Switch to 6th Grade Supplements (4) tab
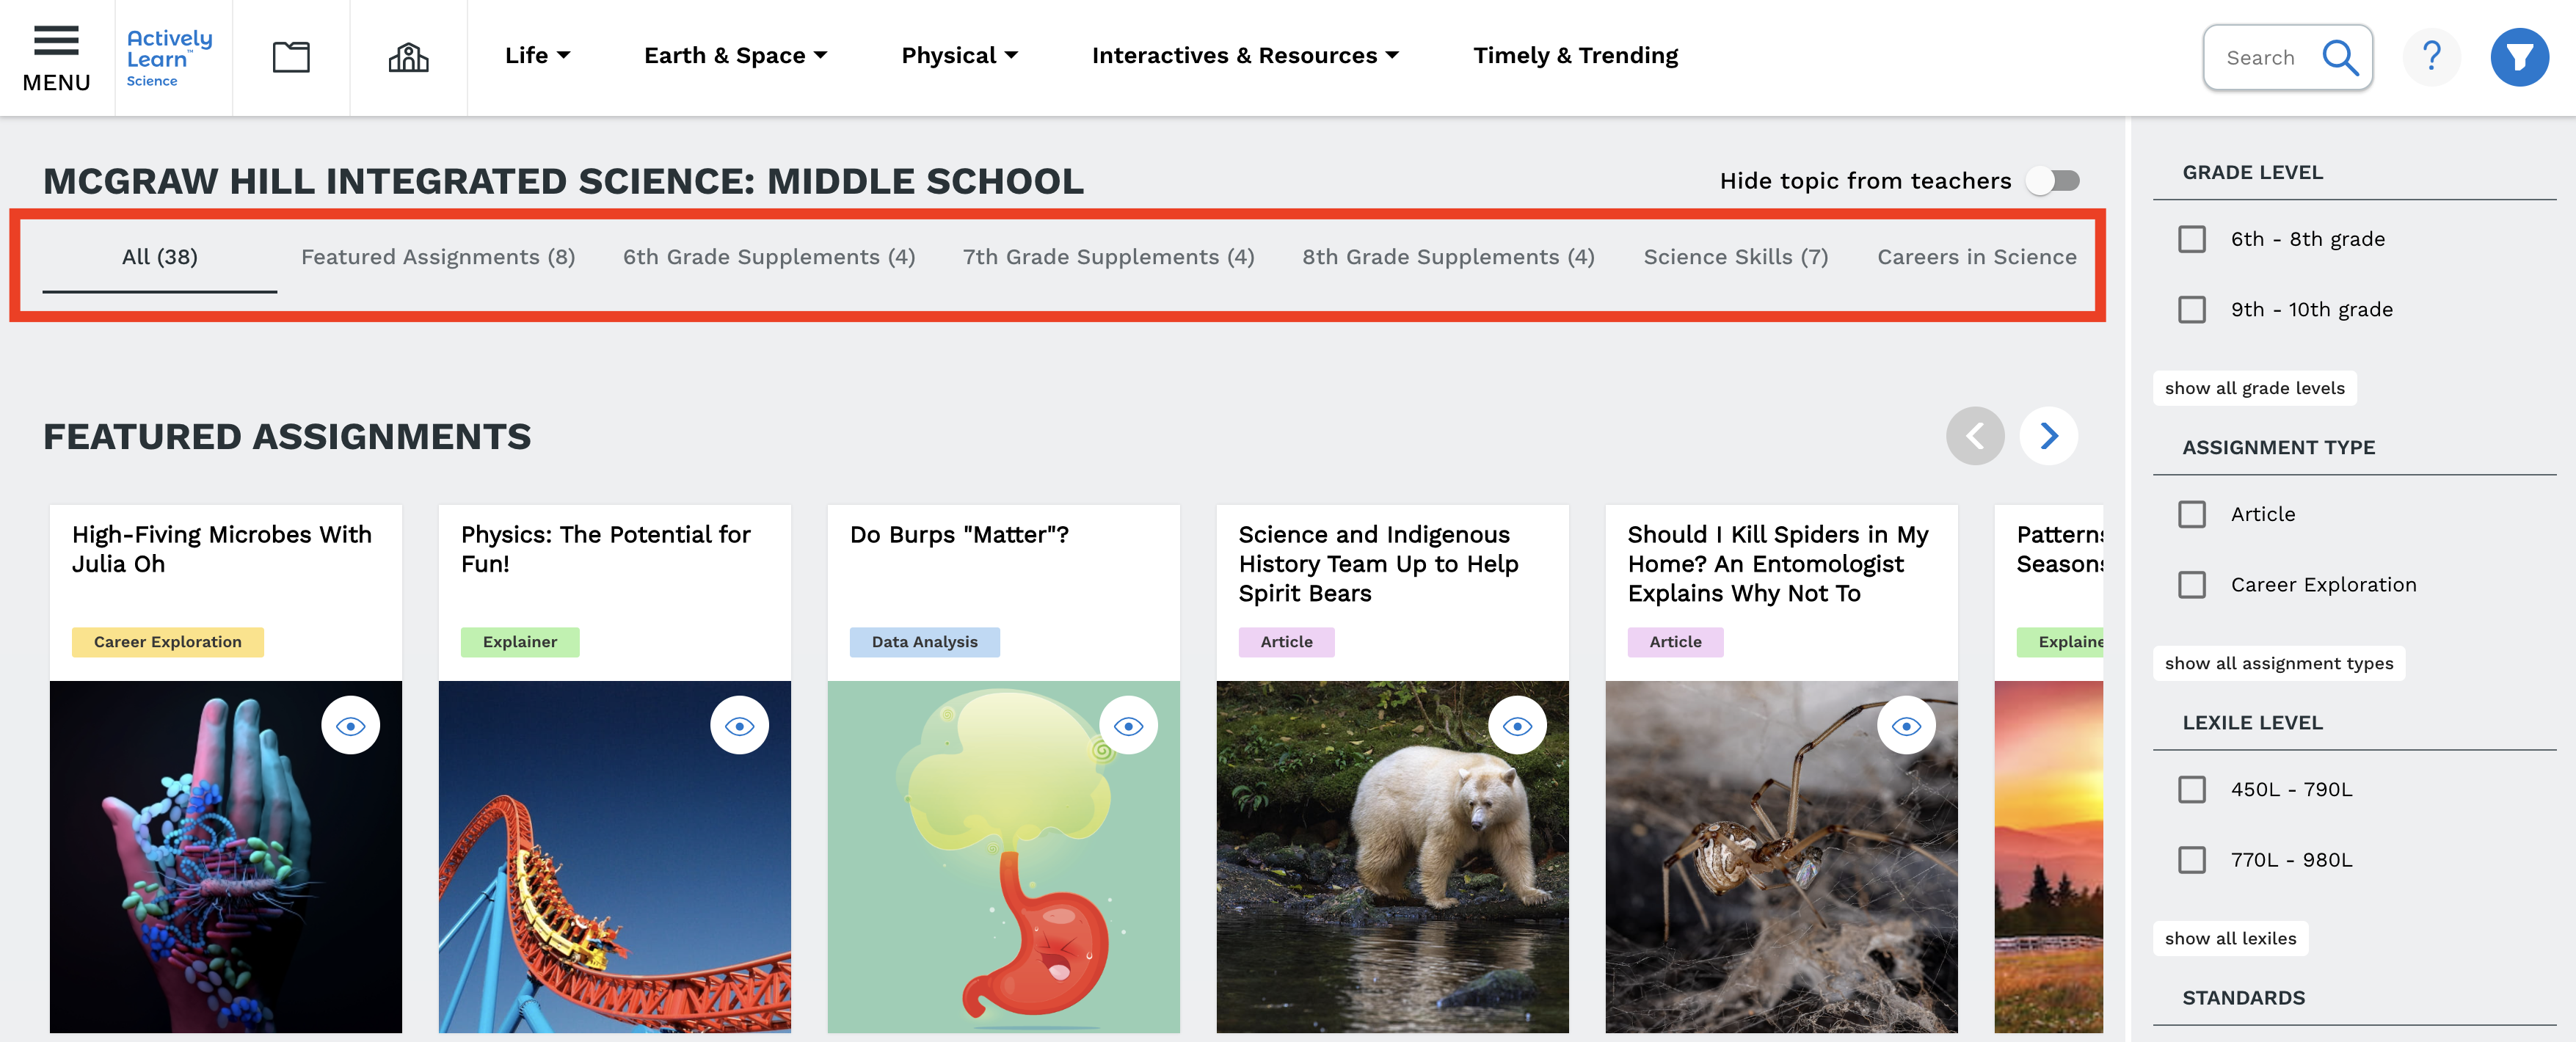 (x=769, y=257)
